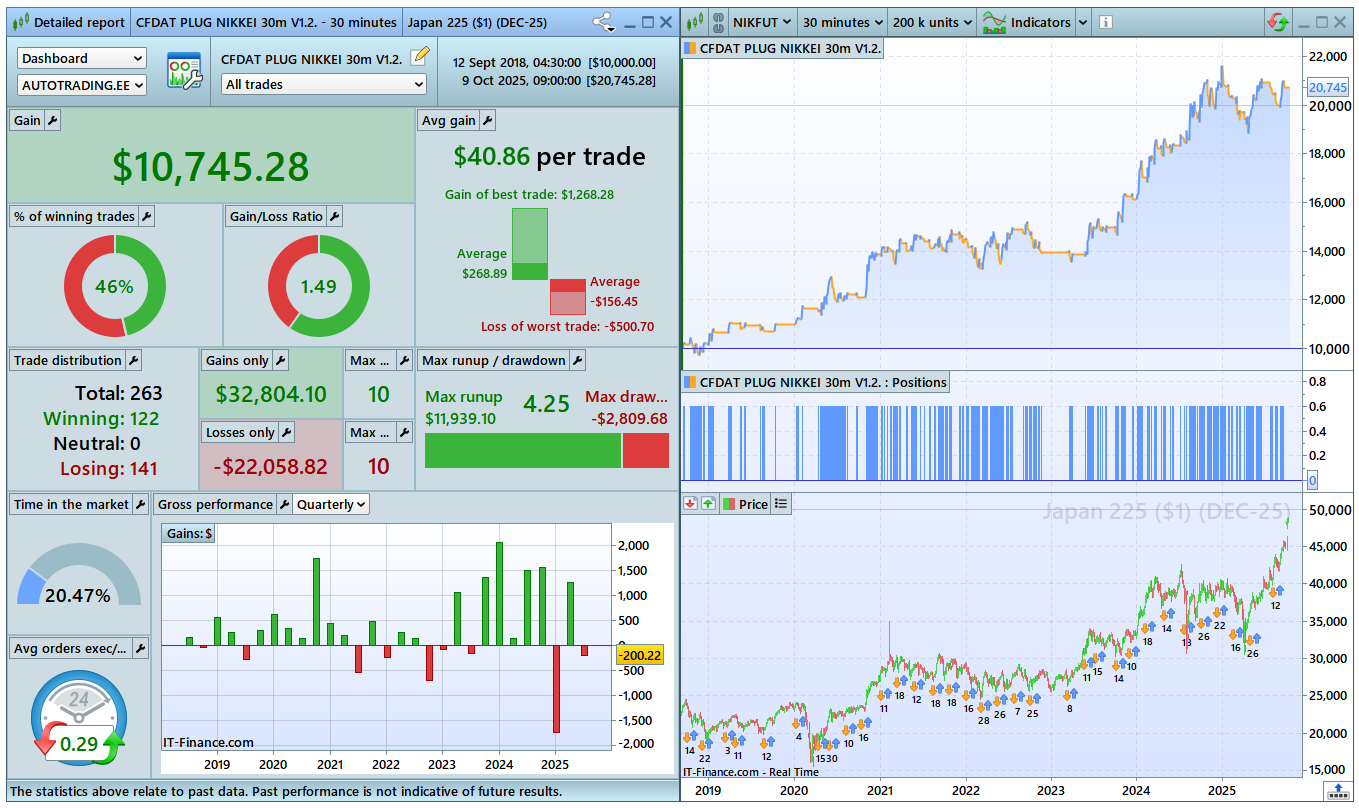
Task: Open the 30 minutes timeframe menu
Action: [x=842, y=22]
